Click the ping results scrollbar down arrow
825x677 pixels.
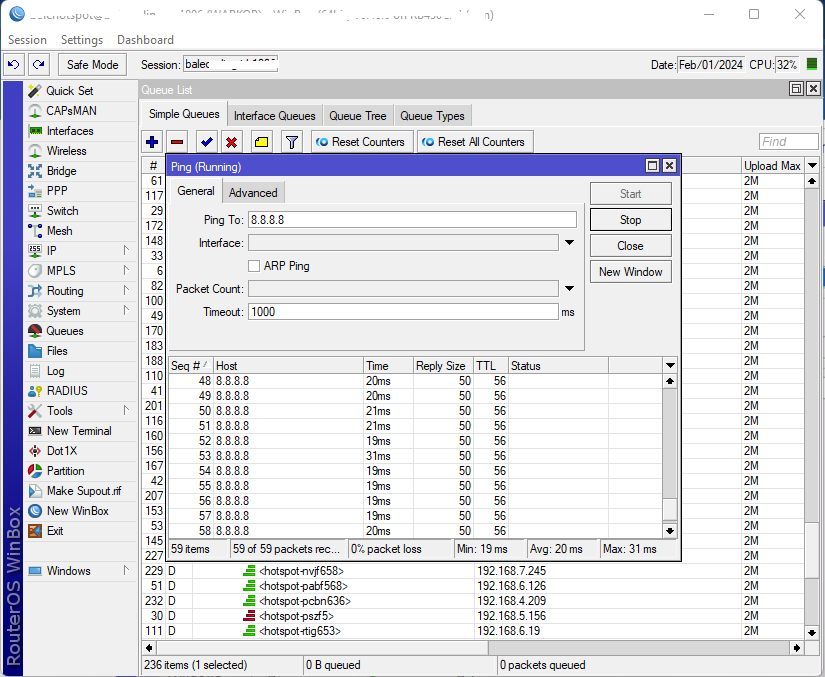tap(670, 531)
